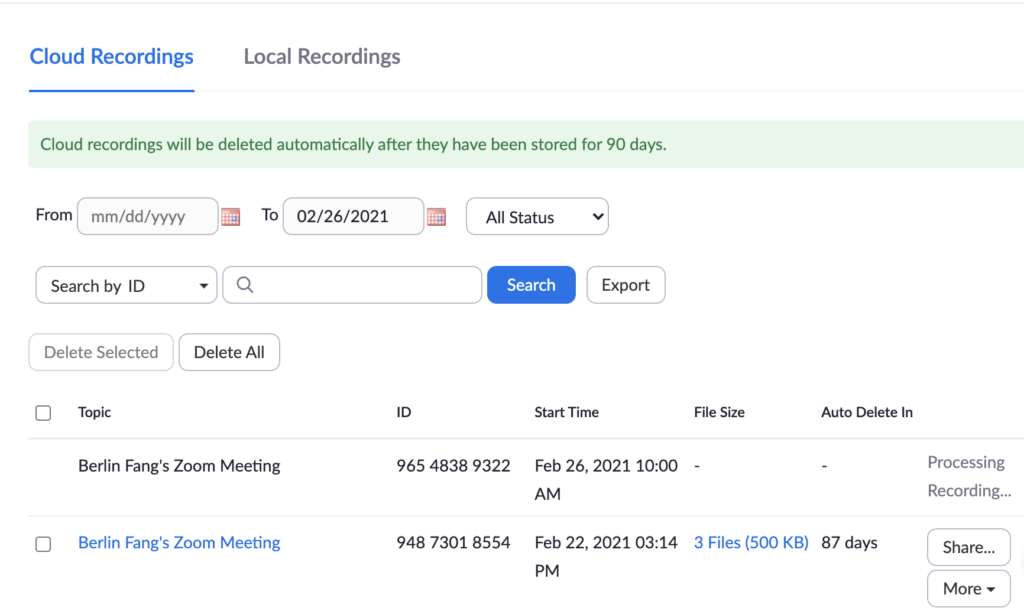This screenshot has width=1024, height=611.
Task: Open the 3 Files (500 KB) link
Action: (x=751, y=543)
